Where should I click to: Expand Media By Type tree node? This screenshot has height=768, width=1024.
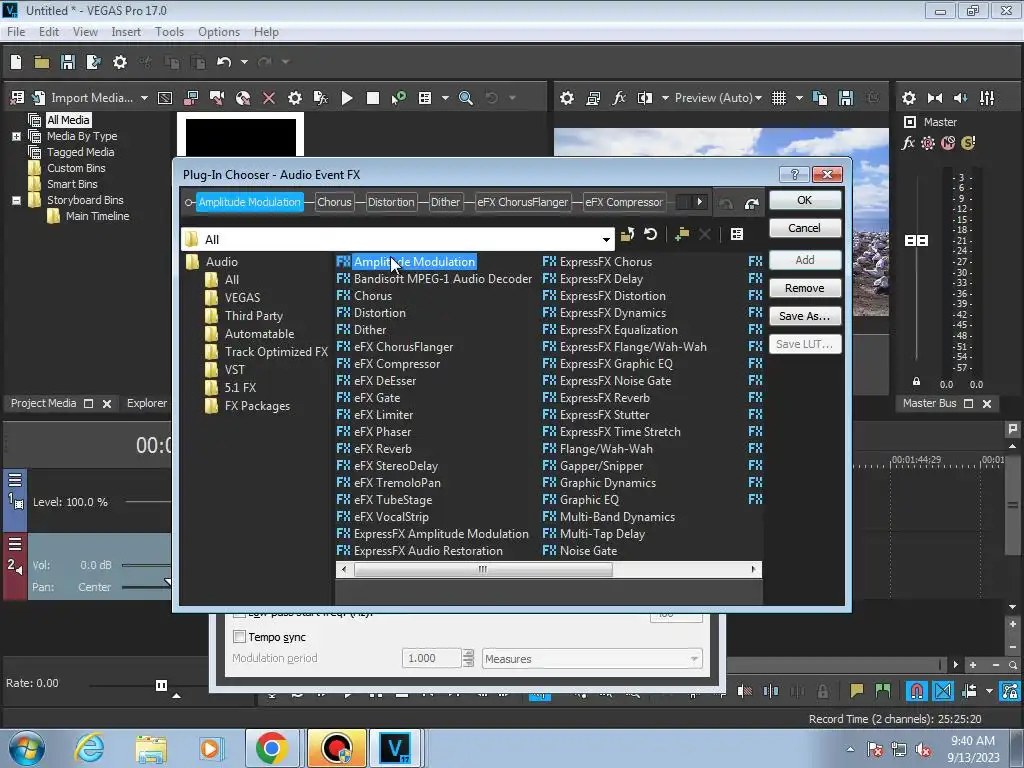16,136
